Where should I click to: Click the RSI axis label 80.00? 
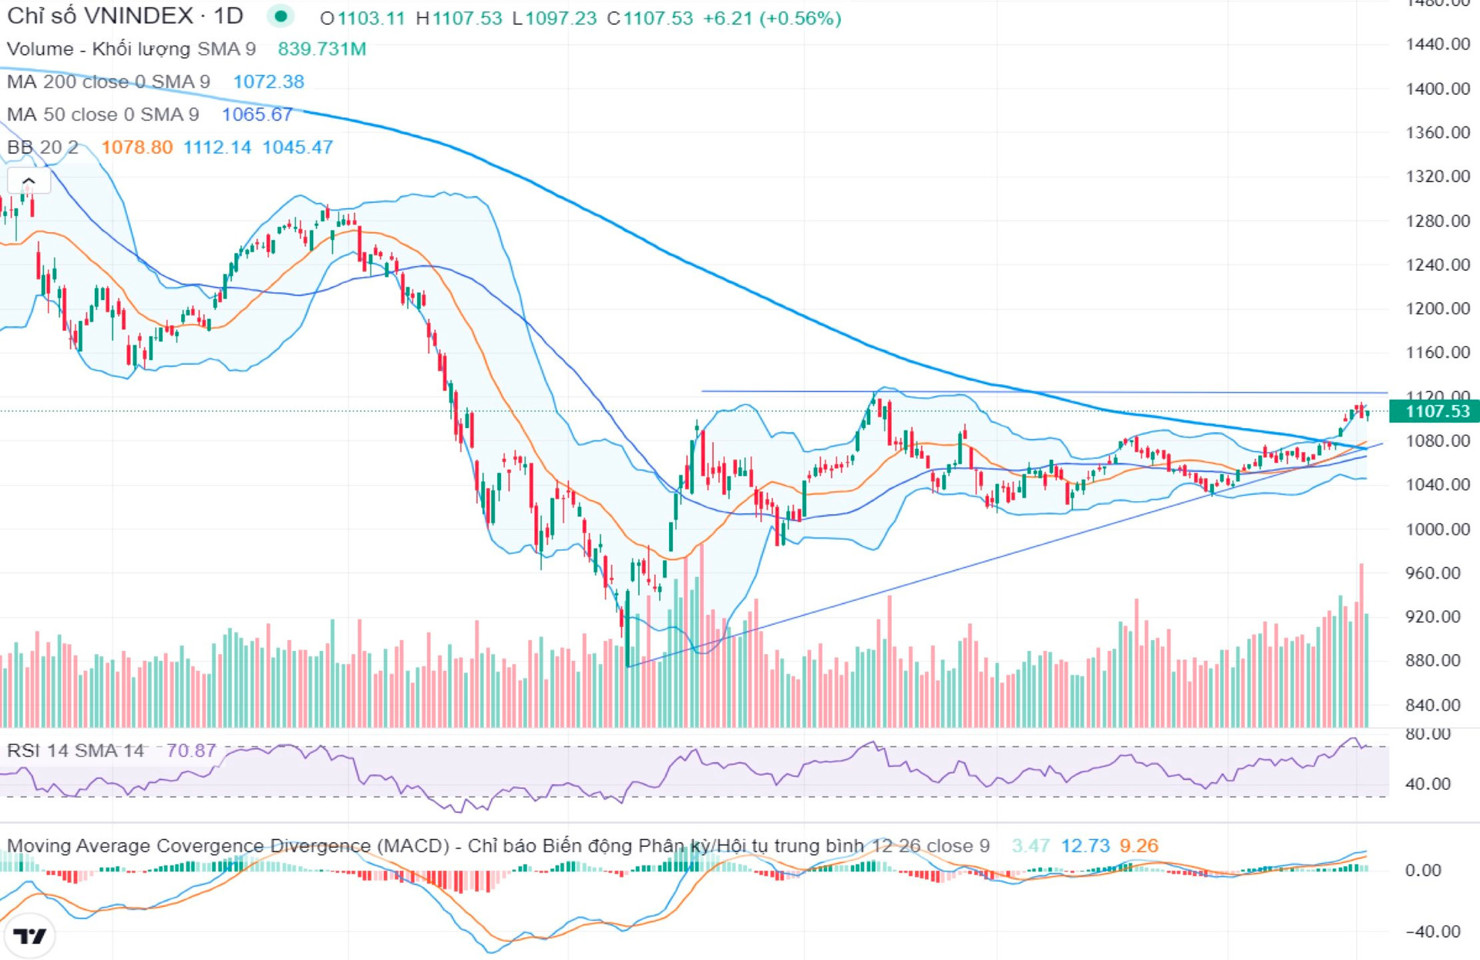click(1428, 734)
